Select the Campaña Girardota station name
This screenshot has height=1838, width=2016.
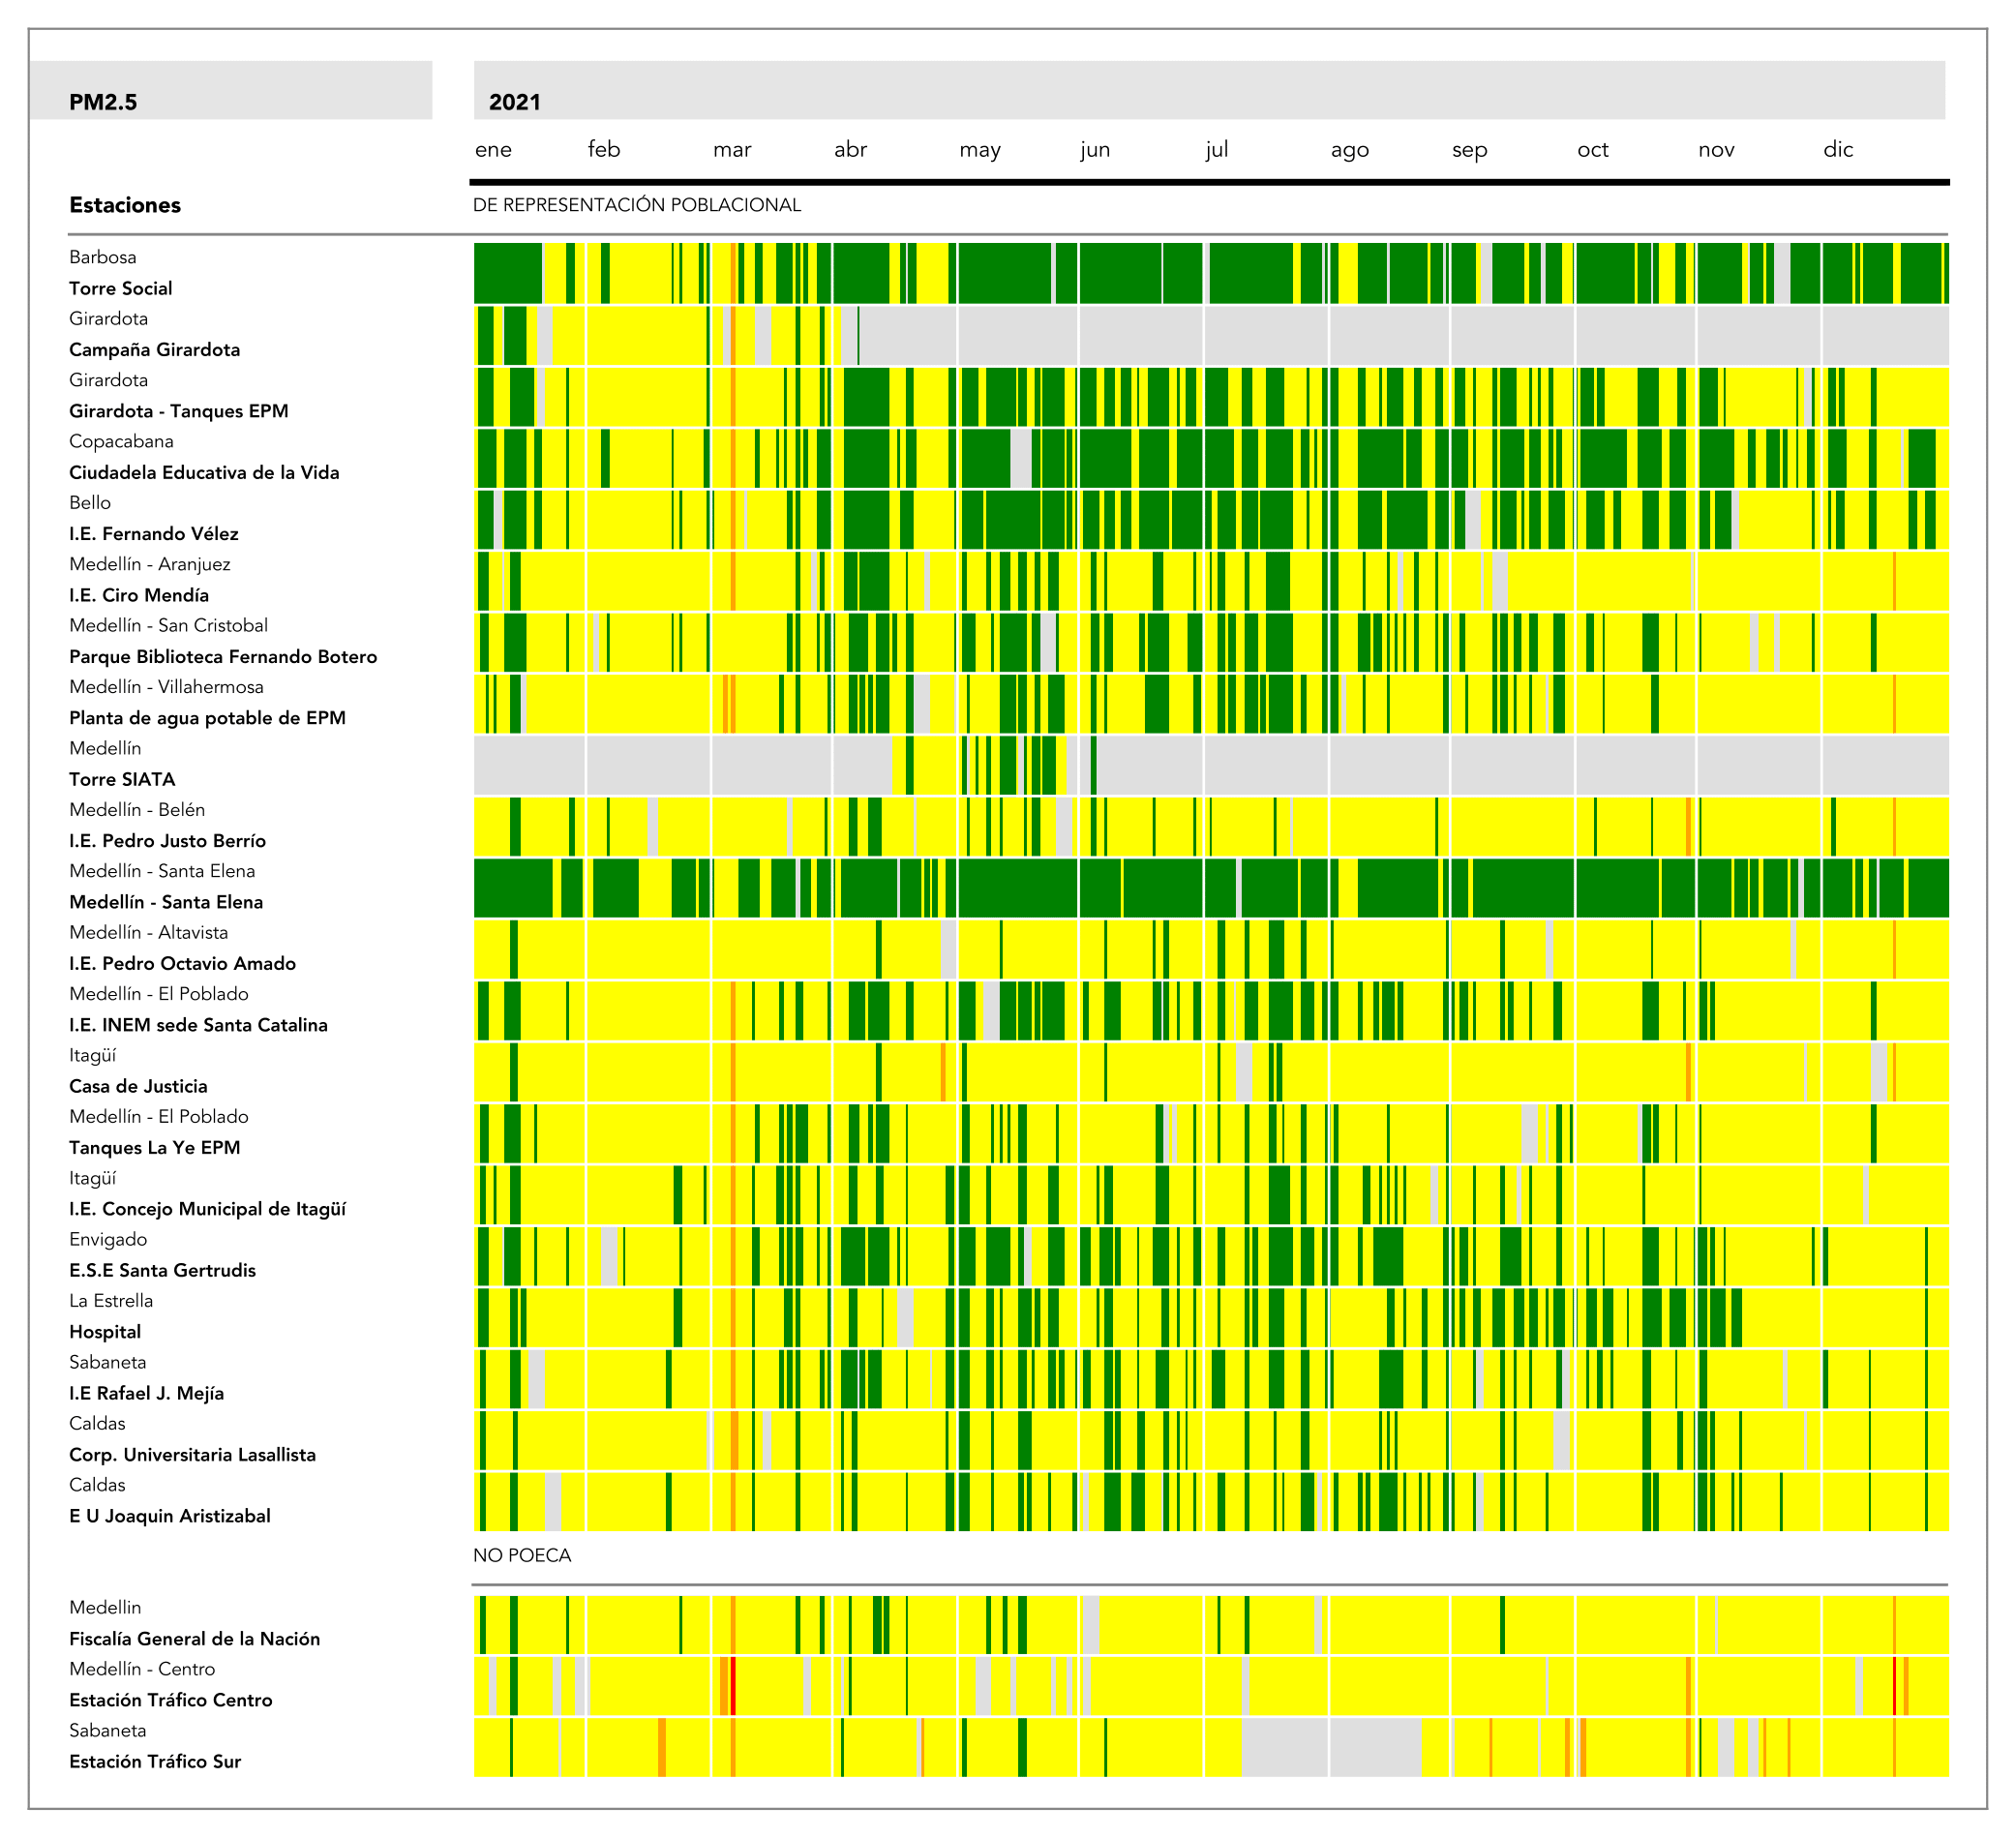click(x=154, y=349)
